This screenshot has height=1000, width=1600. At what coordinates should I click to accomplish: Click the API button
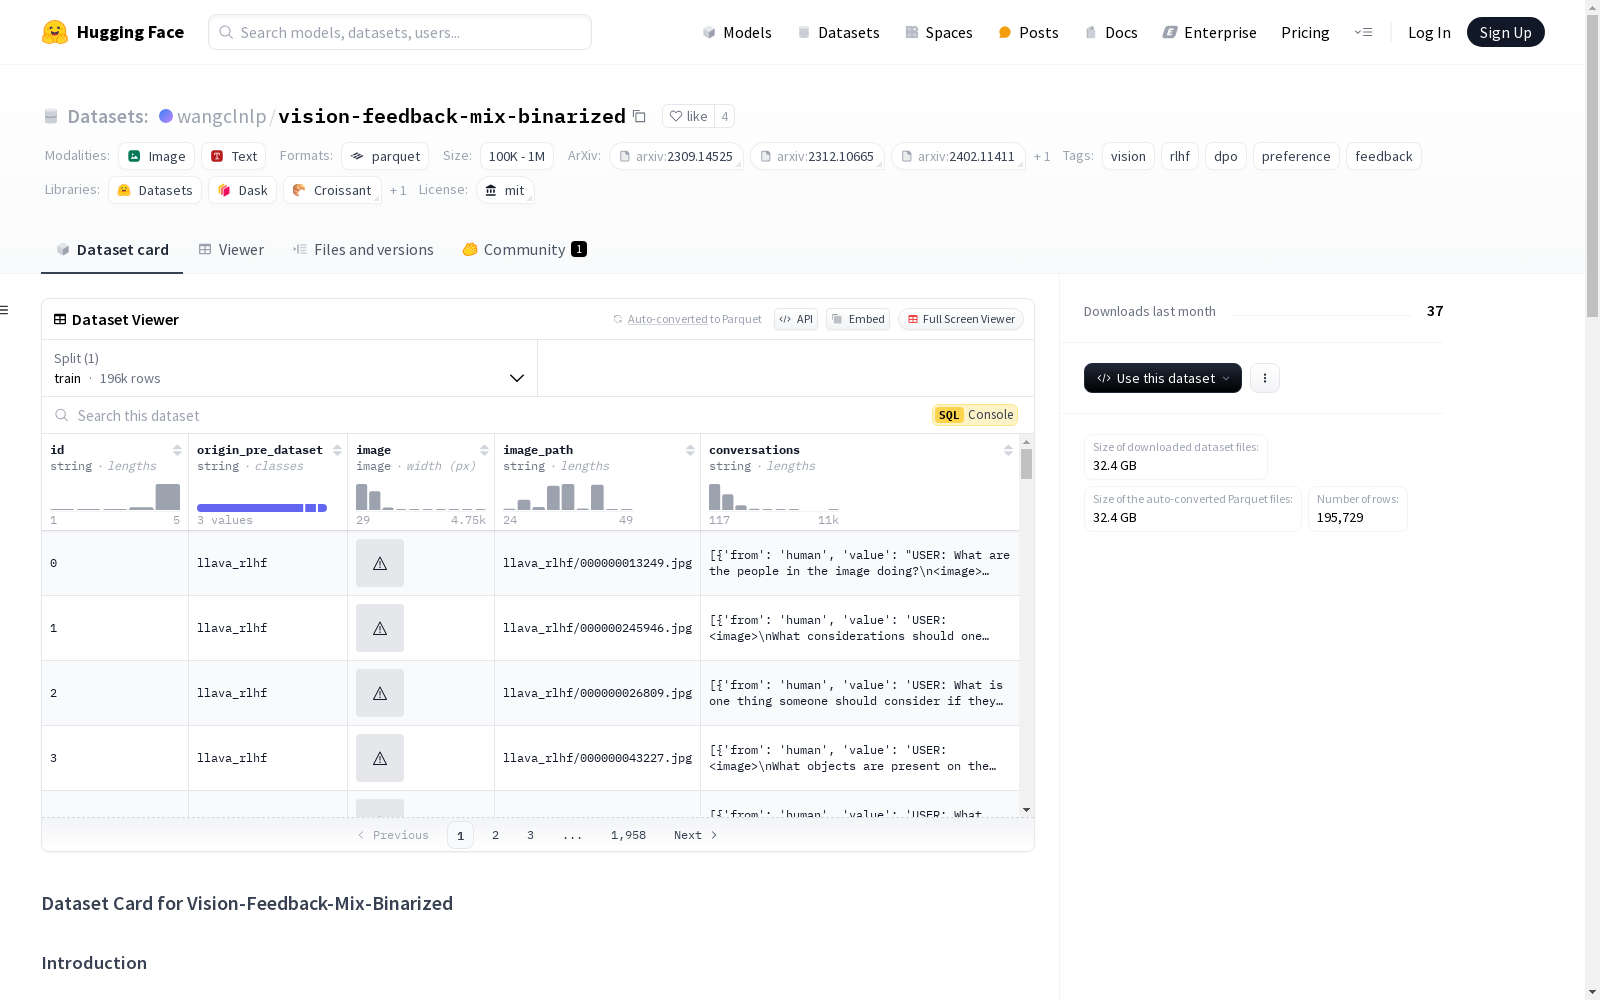[796, 319]
